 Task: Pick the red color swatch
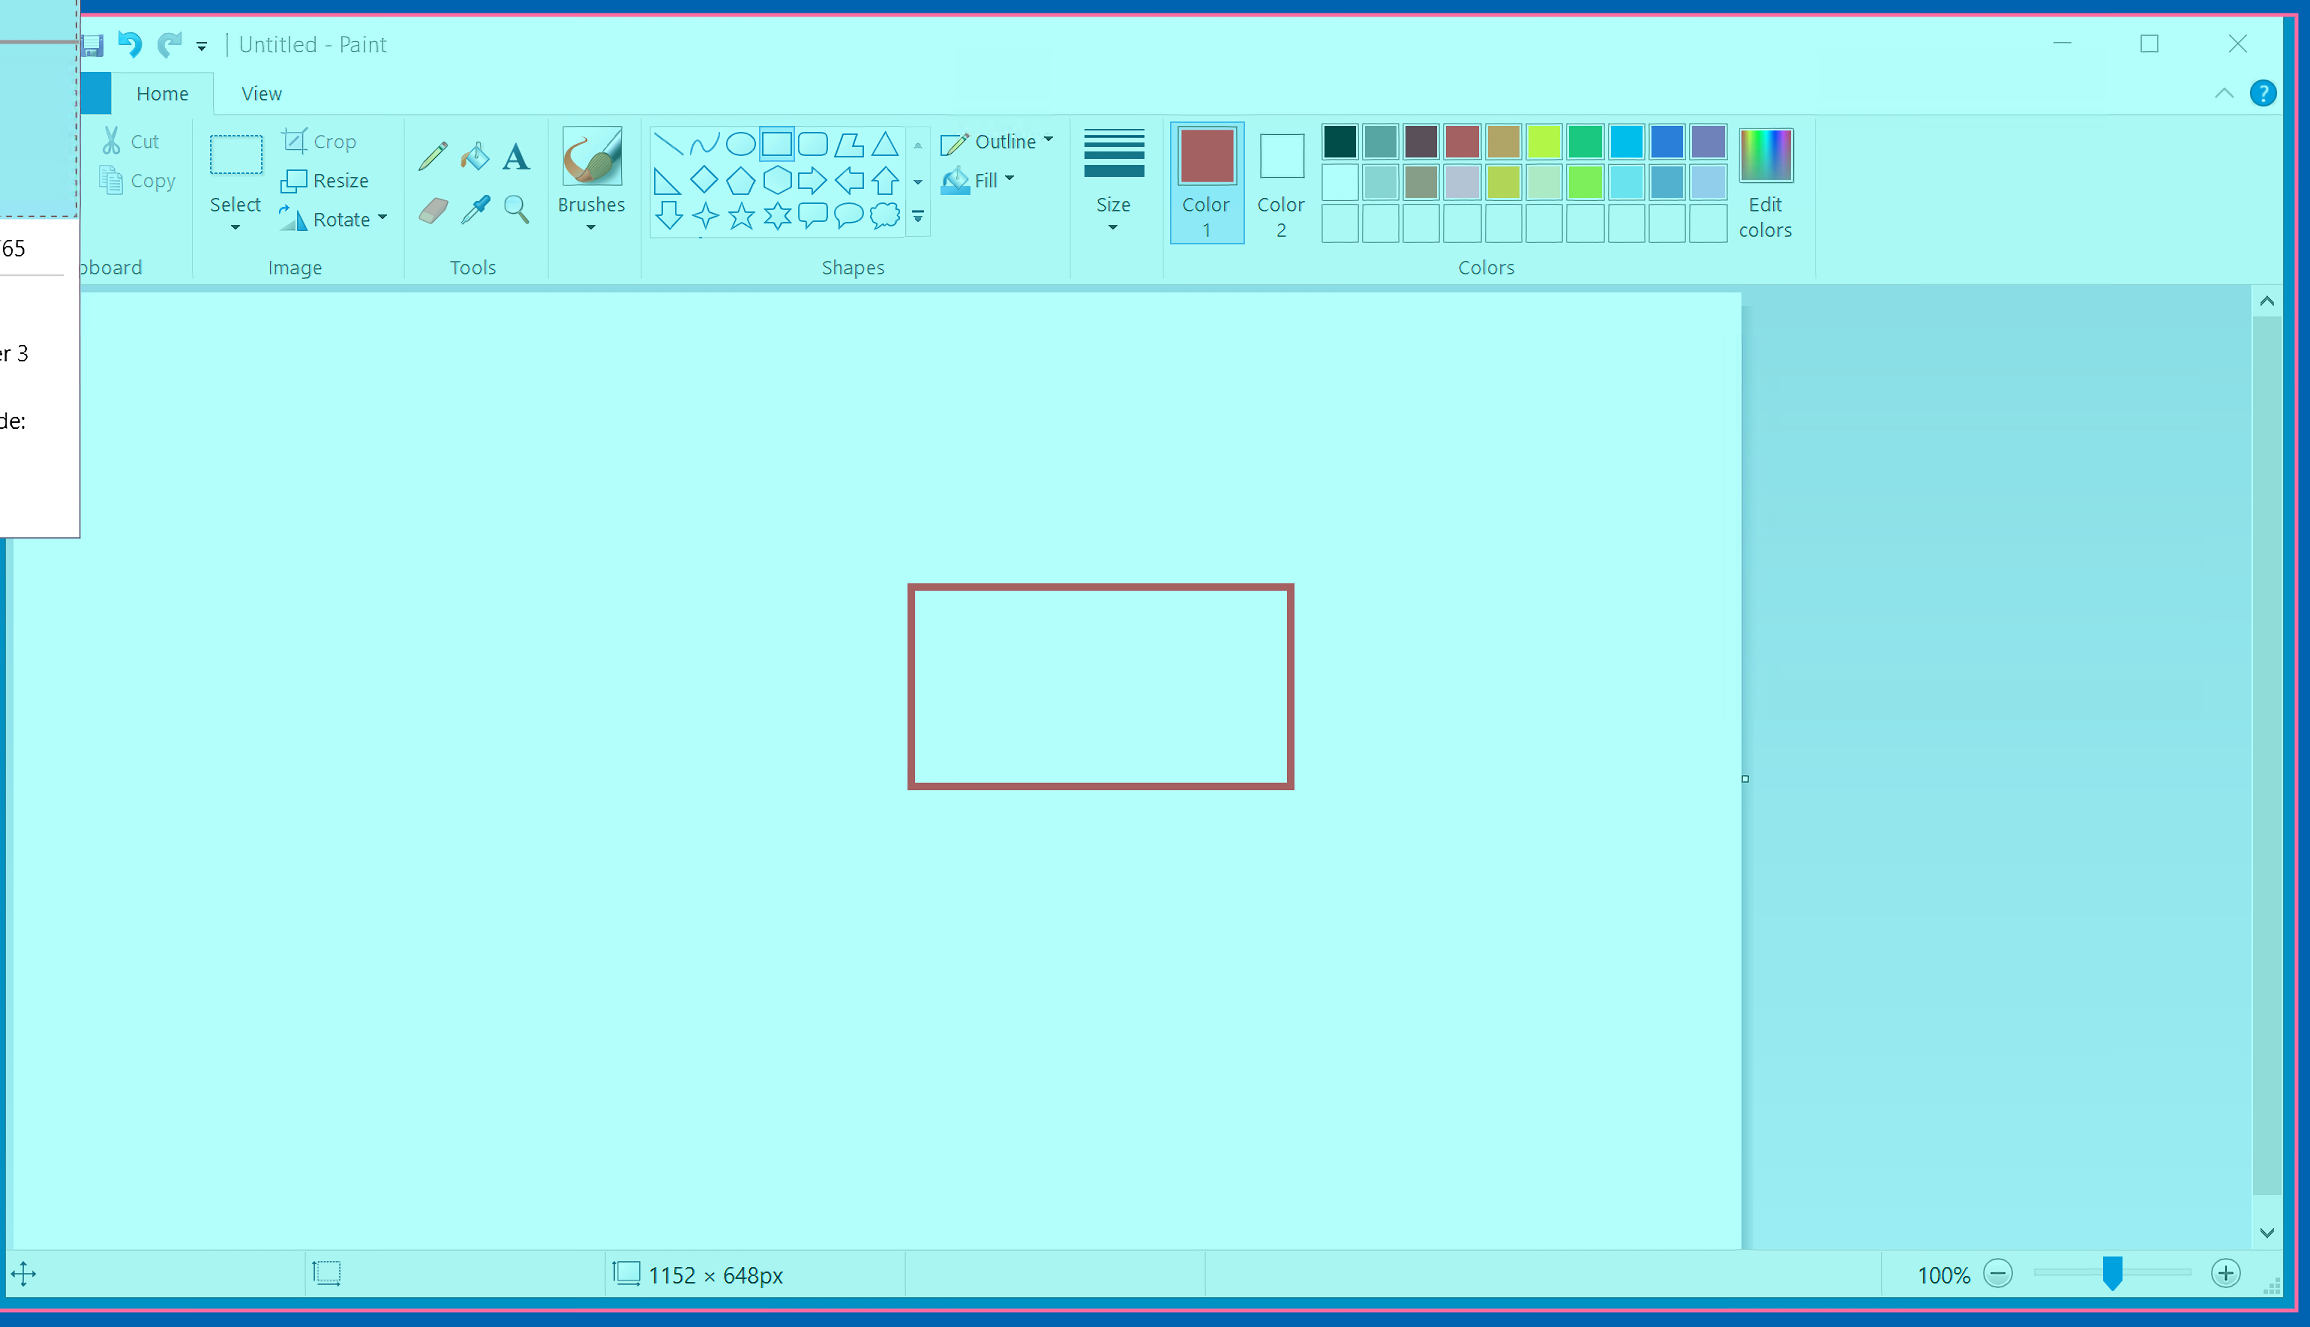click(1462, 142)
